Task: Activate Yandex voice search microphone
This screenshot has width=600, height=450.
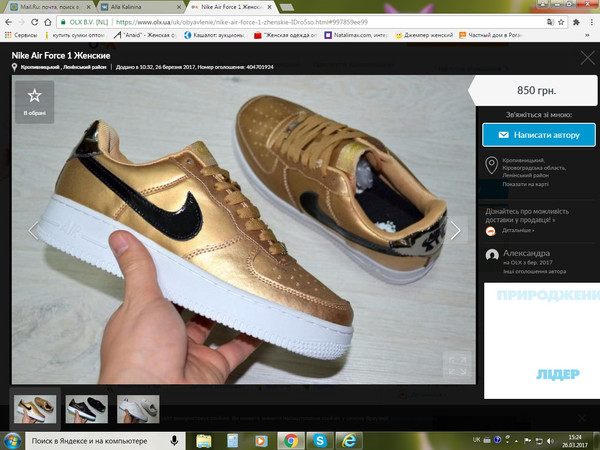Action: [175, 441]
